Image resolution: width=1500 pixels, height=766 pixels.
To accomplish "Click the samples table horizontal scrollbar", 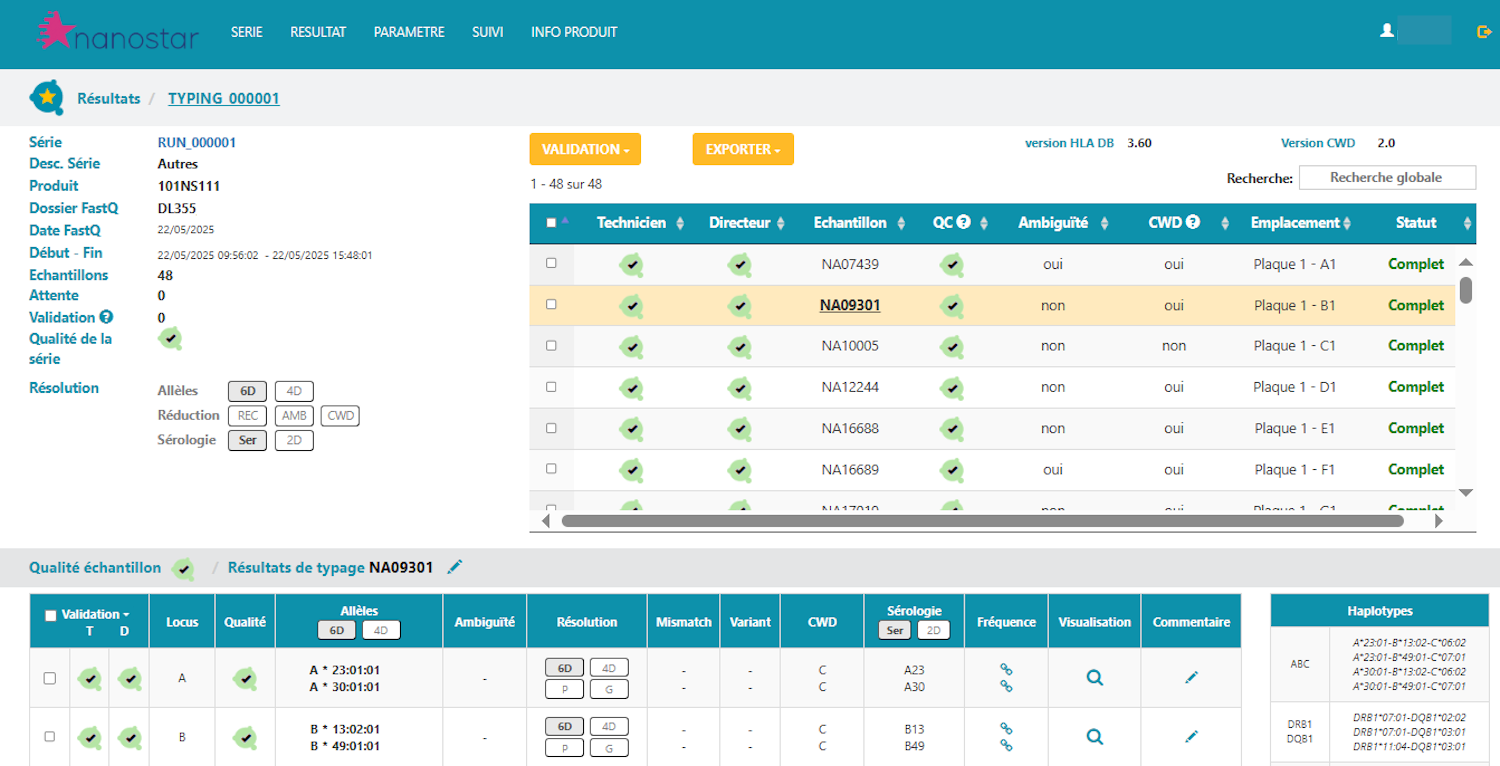I will click(983, 520).
